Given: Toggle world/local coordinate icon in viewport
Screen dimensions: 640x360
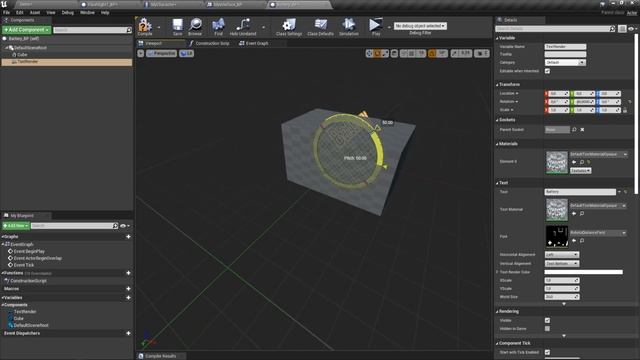Looking at the screenshot, I should (394, 53).
